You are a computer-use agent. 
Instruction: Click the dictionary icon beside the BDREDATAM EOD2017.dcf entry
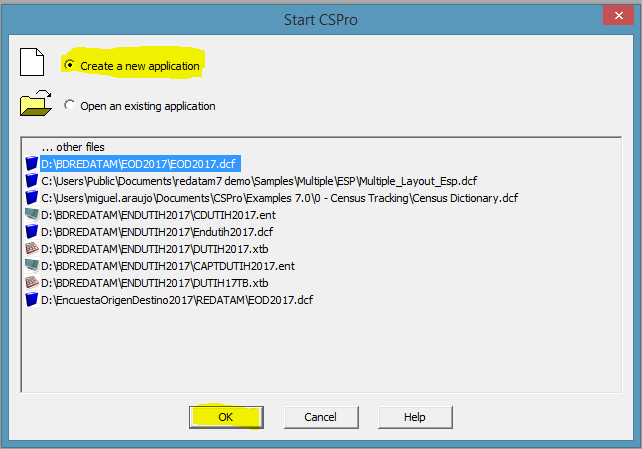32,164
